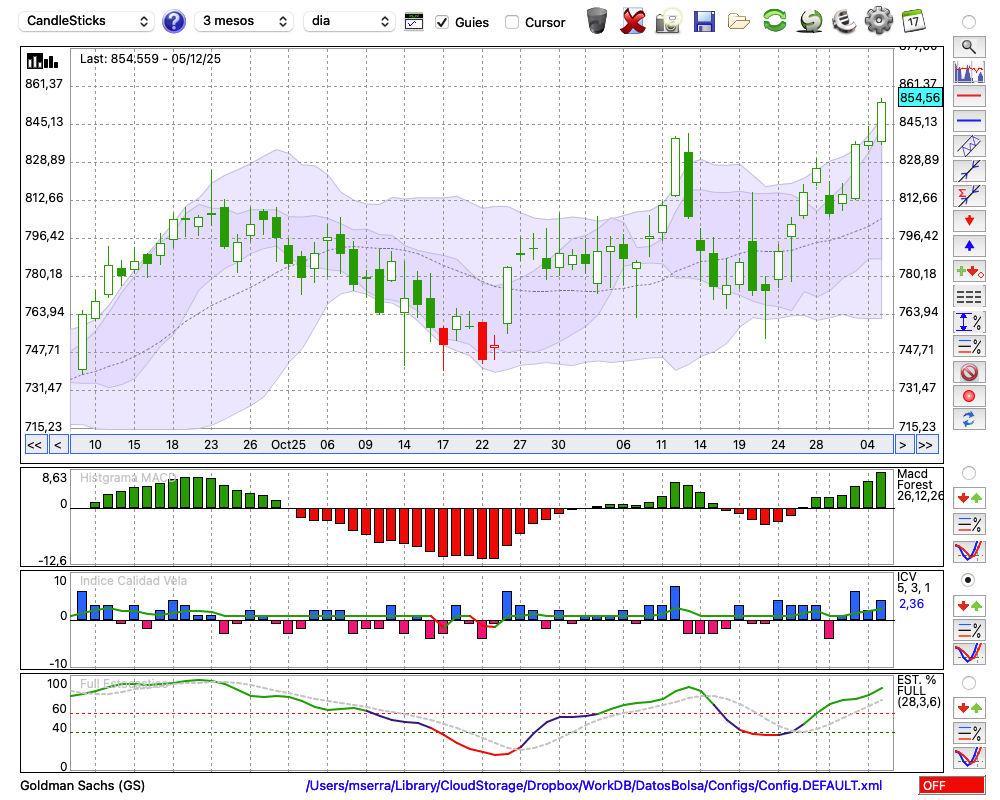Screen dimensions: 1000x800
Task: Click the date timeline scroll bar
Action: click(480, 445)
